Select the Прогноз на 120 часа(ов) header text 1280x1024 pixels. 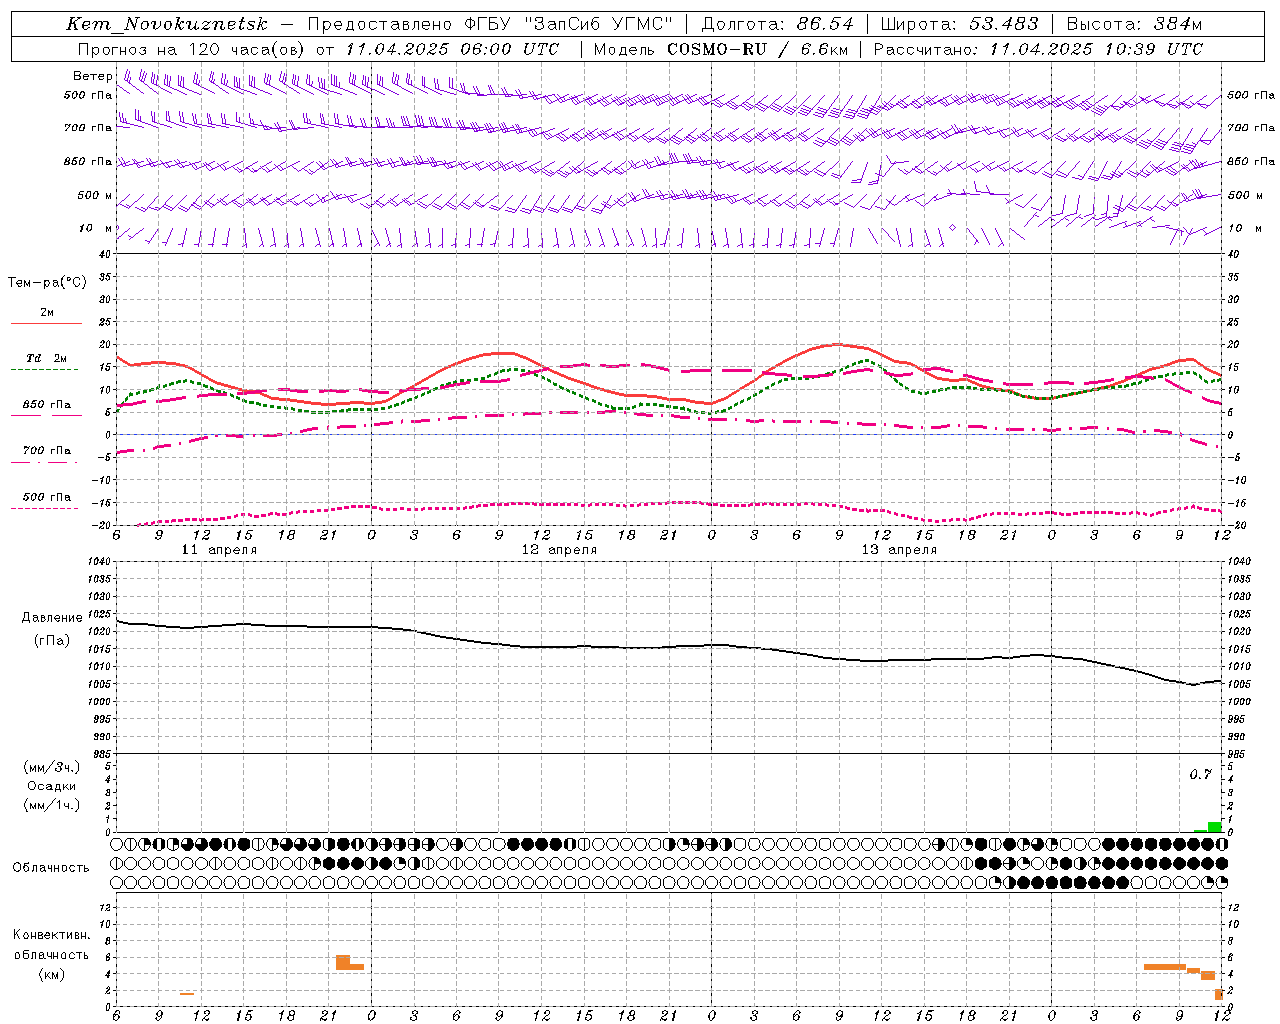pyautogui.click(x=192, y=49)
